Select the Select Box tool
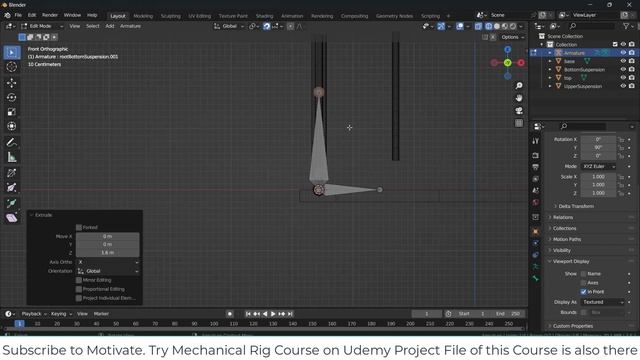This screenshot has width=640, height=360. click(11, 53)
